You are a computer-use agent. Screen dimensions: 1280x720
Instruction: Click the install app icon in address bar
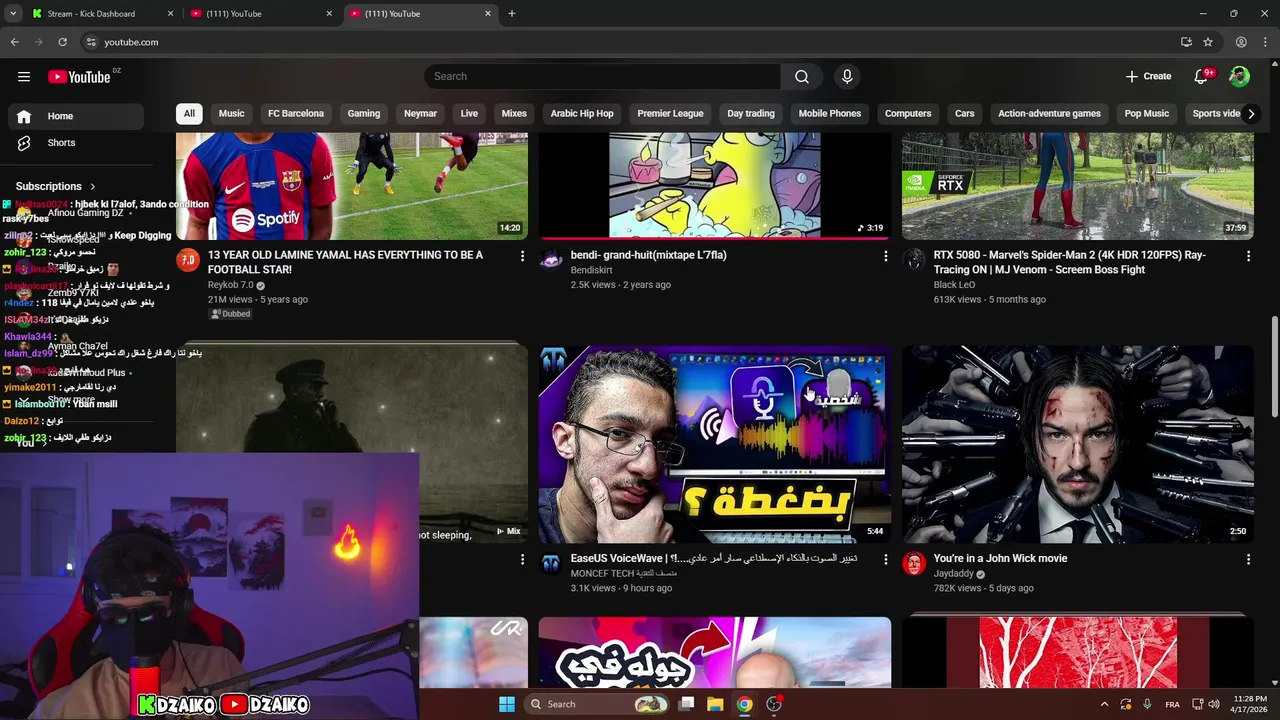click(1186, 42)
